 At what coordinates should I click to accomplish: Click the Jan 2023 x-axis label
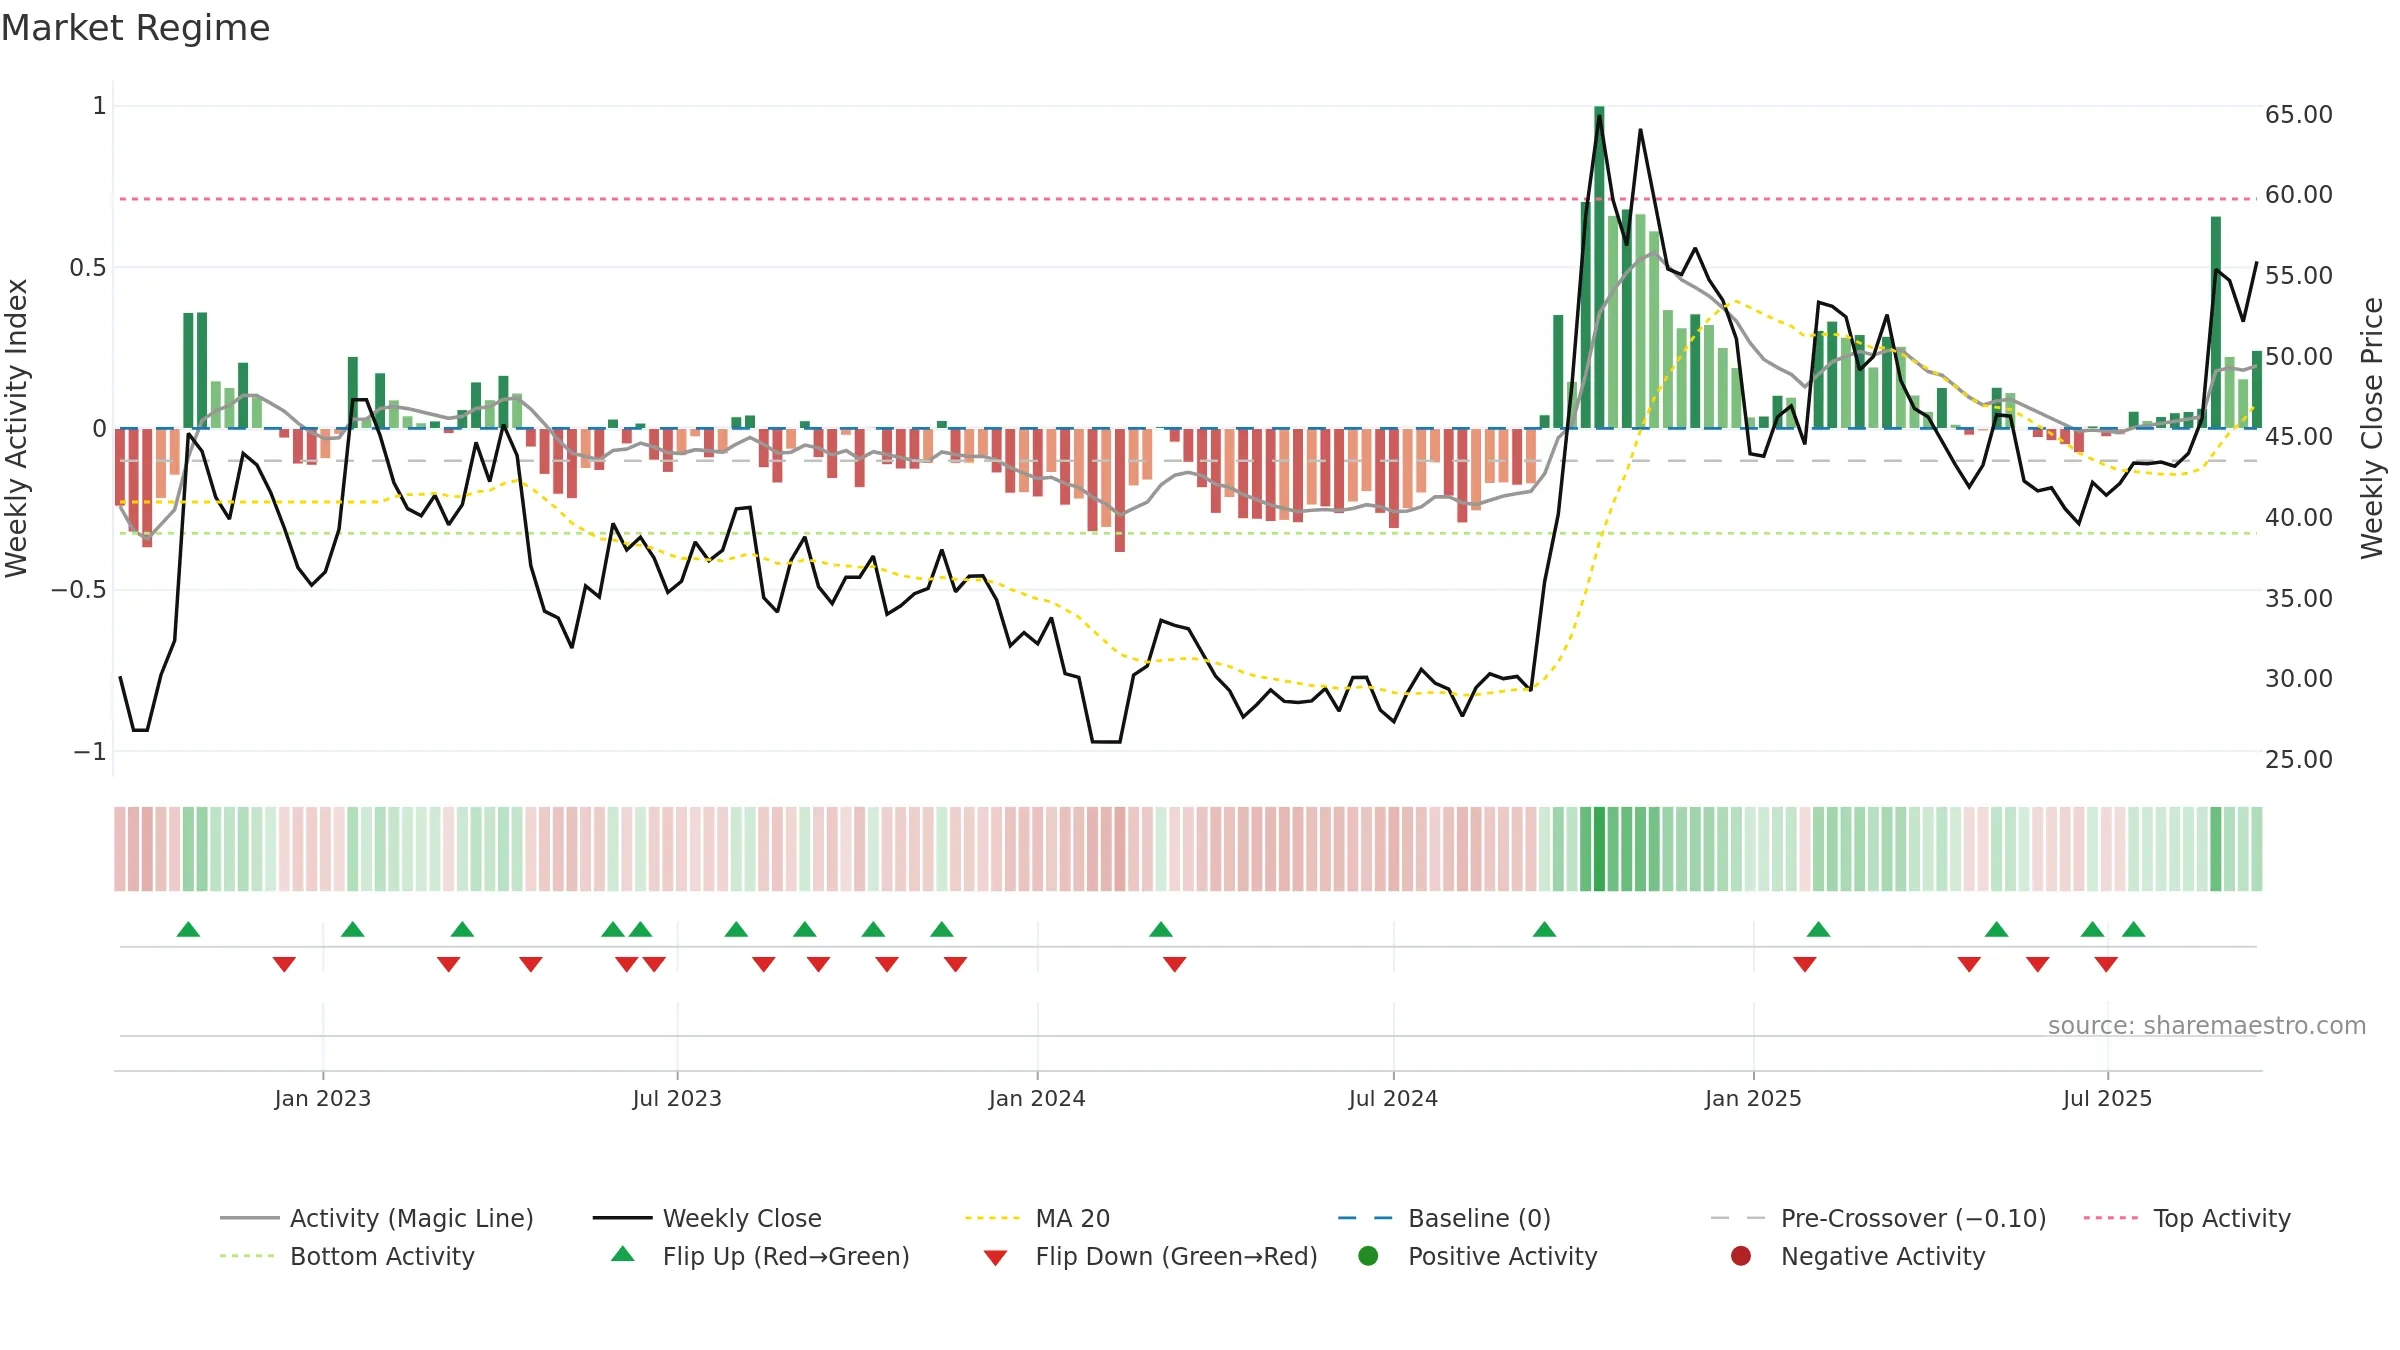click(x=322, y=1098)
